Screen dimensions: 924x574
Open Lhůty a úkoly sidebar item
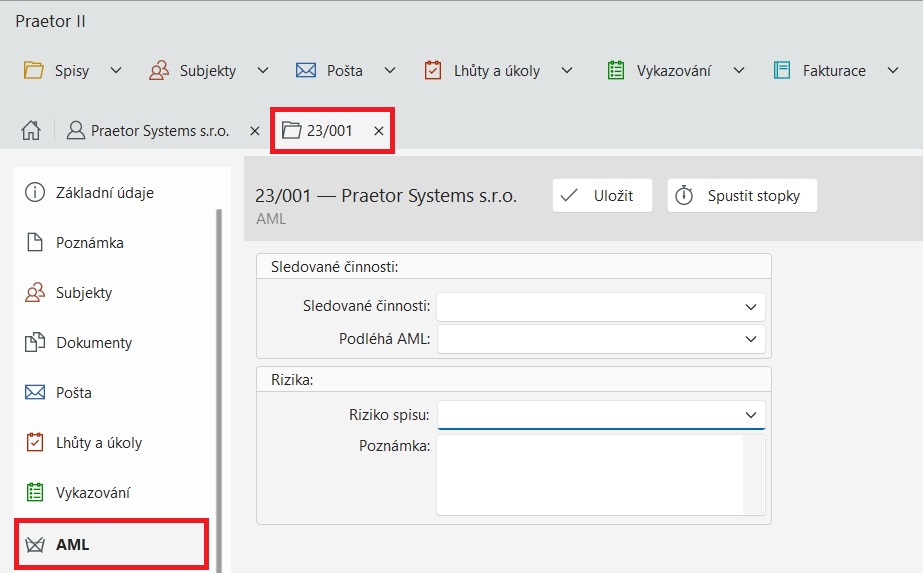pyautogui.click(x=99, y=443)
